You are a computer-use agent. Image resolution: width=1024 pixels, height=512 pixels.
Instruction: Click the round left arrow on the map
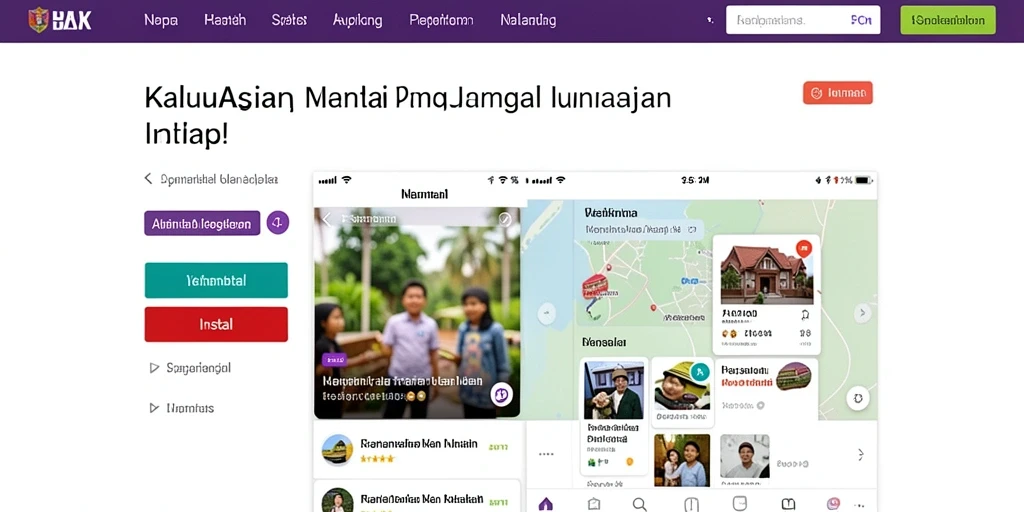click(547, 313)
